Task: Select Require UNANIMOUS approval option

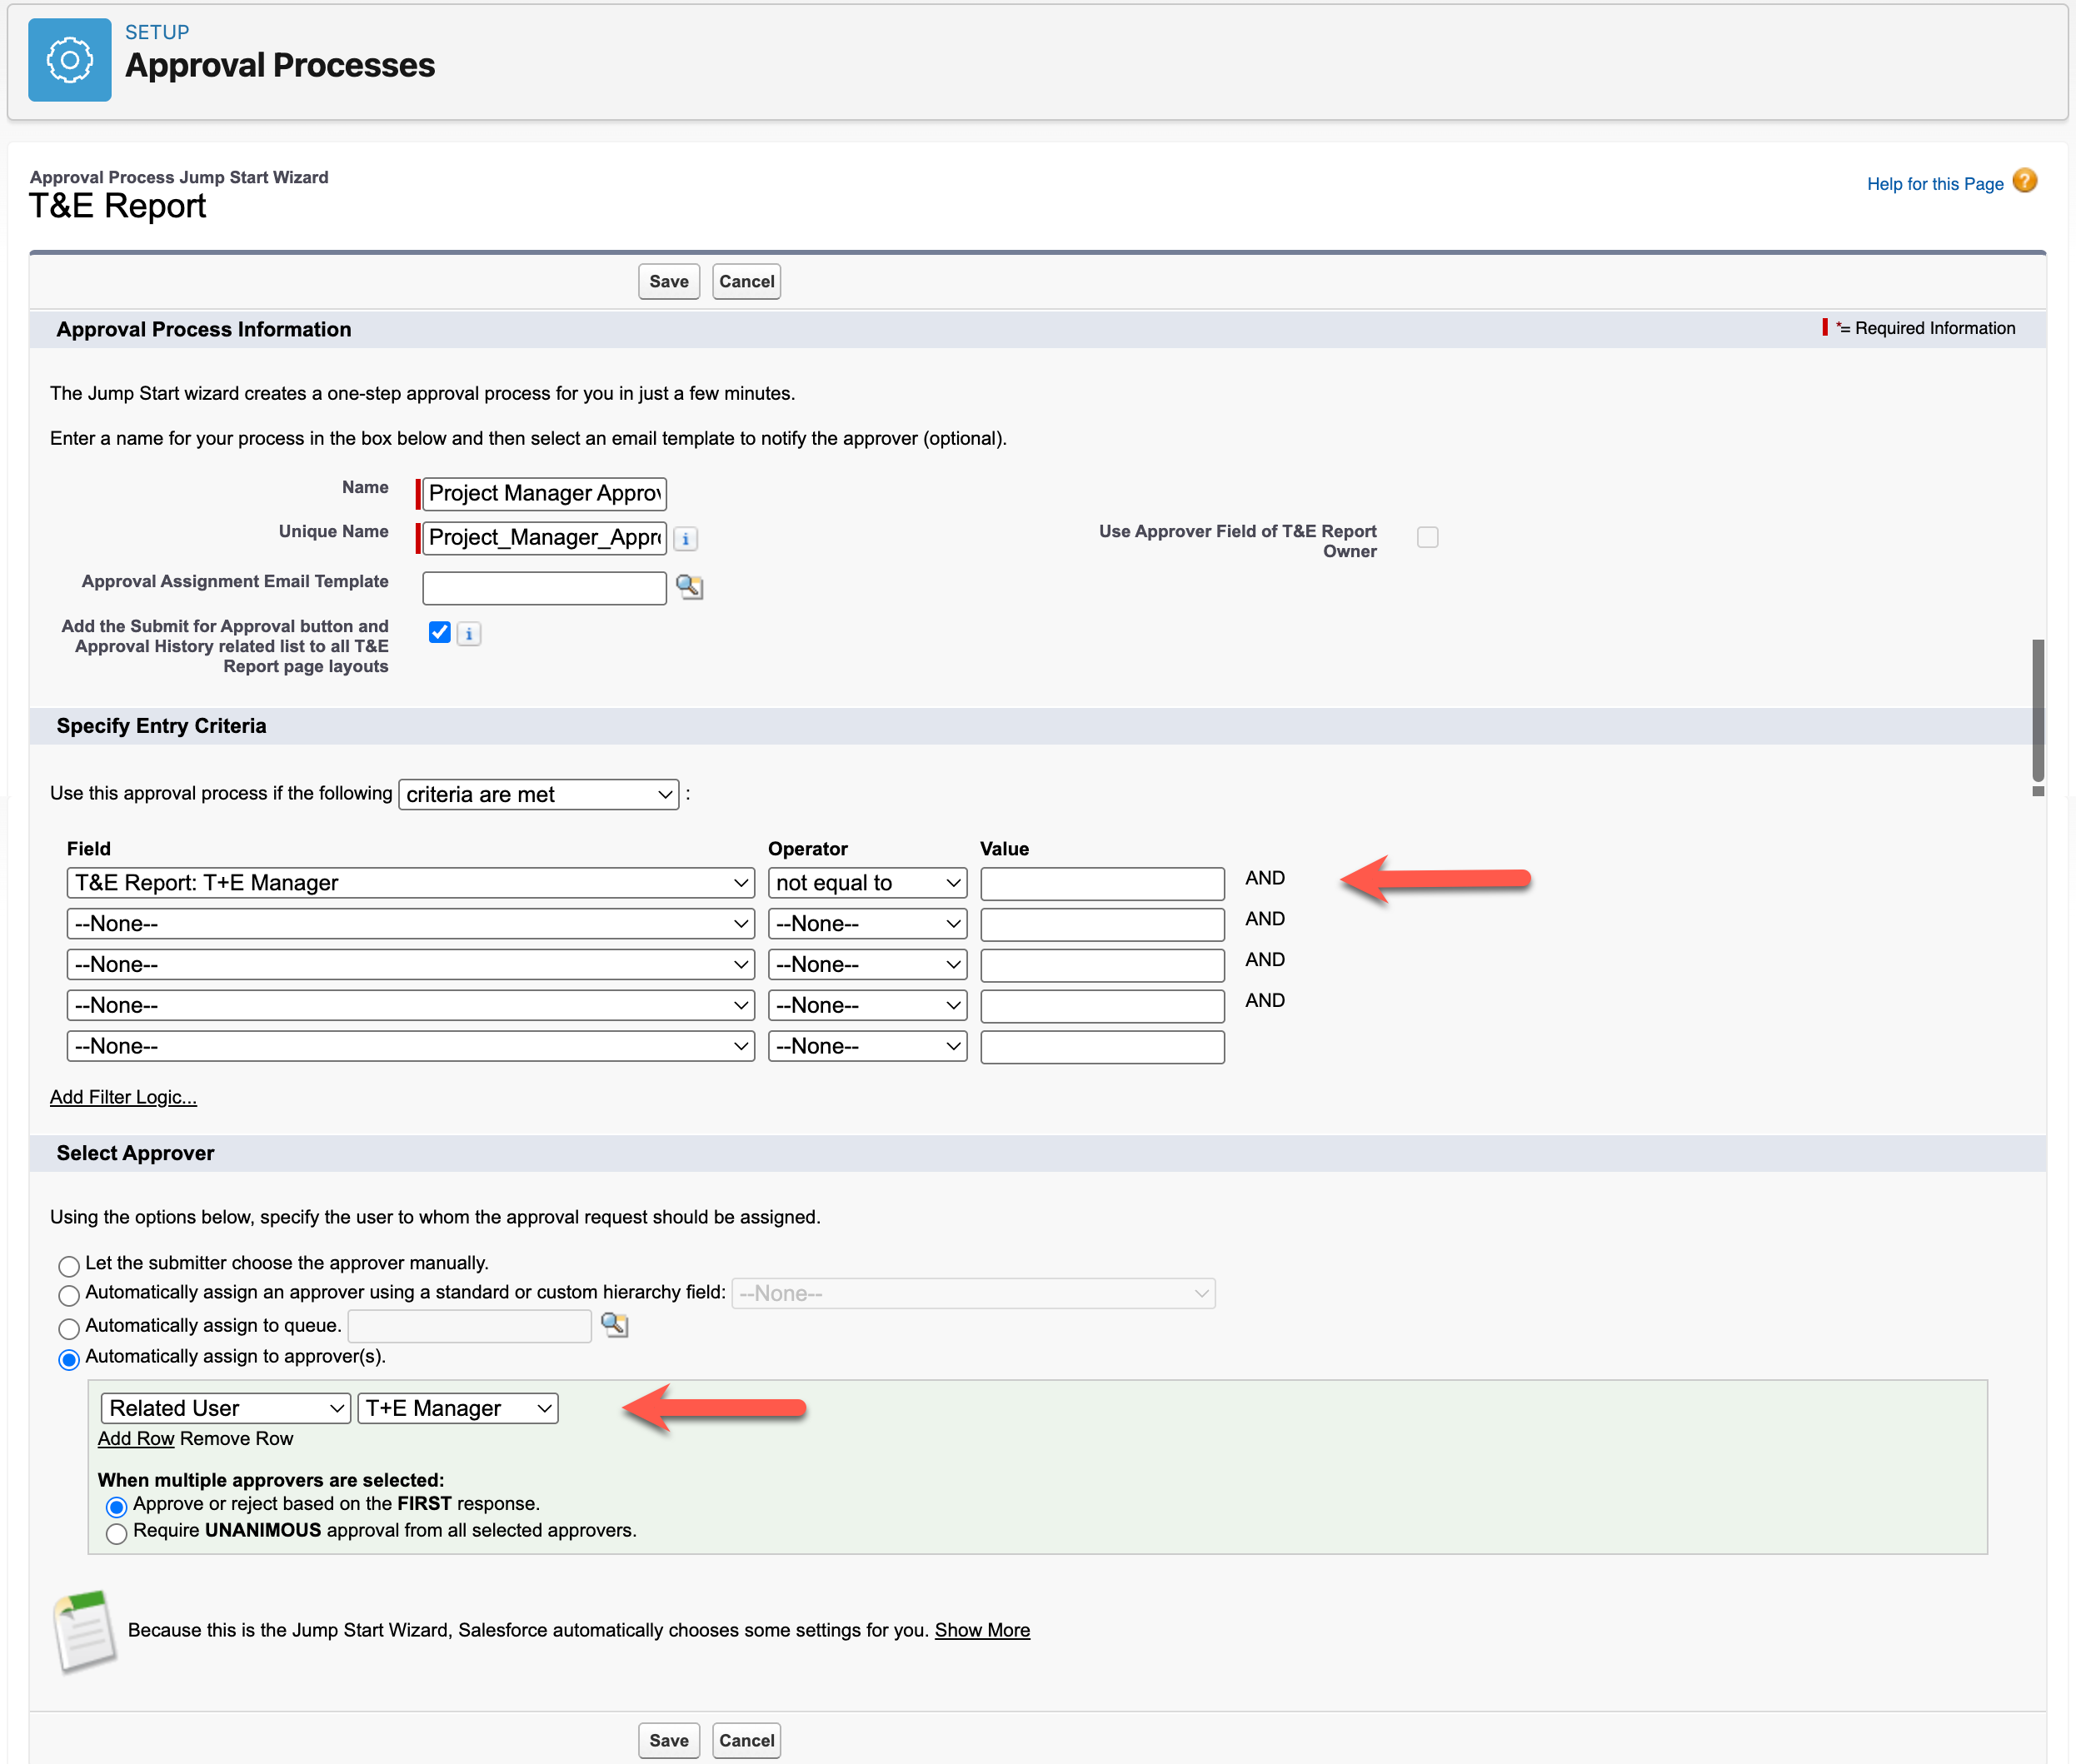Action: click(117, 1533)
